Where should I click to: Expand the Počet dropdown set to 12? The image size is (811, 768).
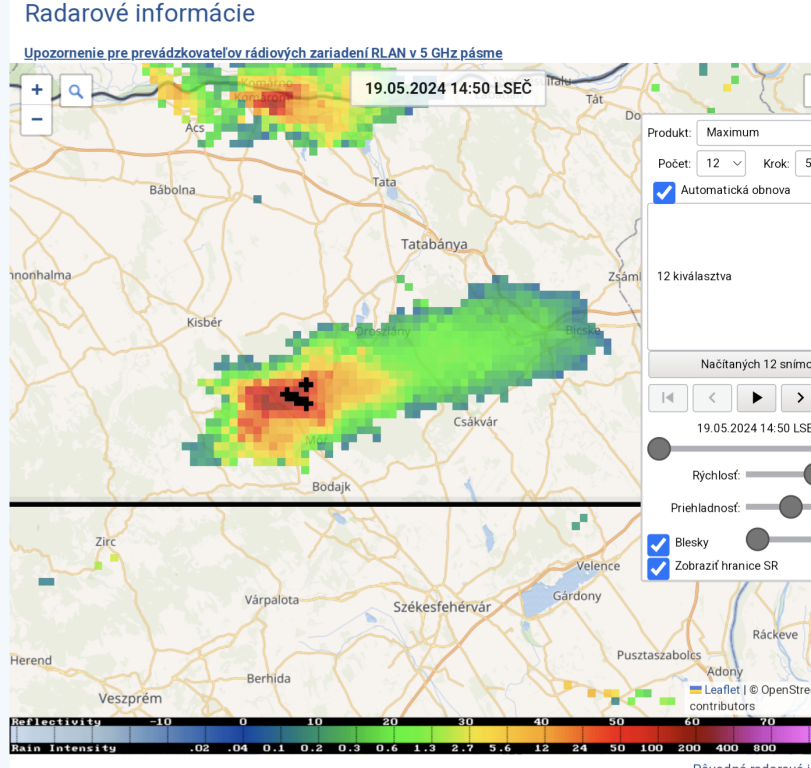[x=721, y=163]
